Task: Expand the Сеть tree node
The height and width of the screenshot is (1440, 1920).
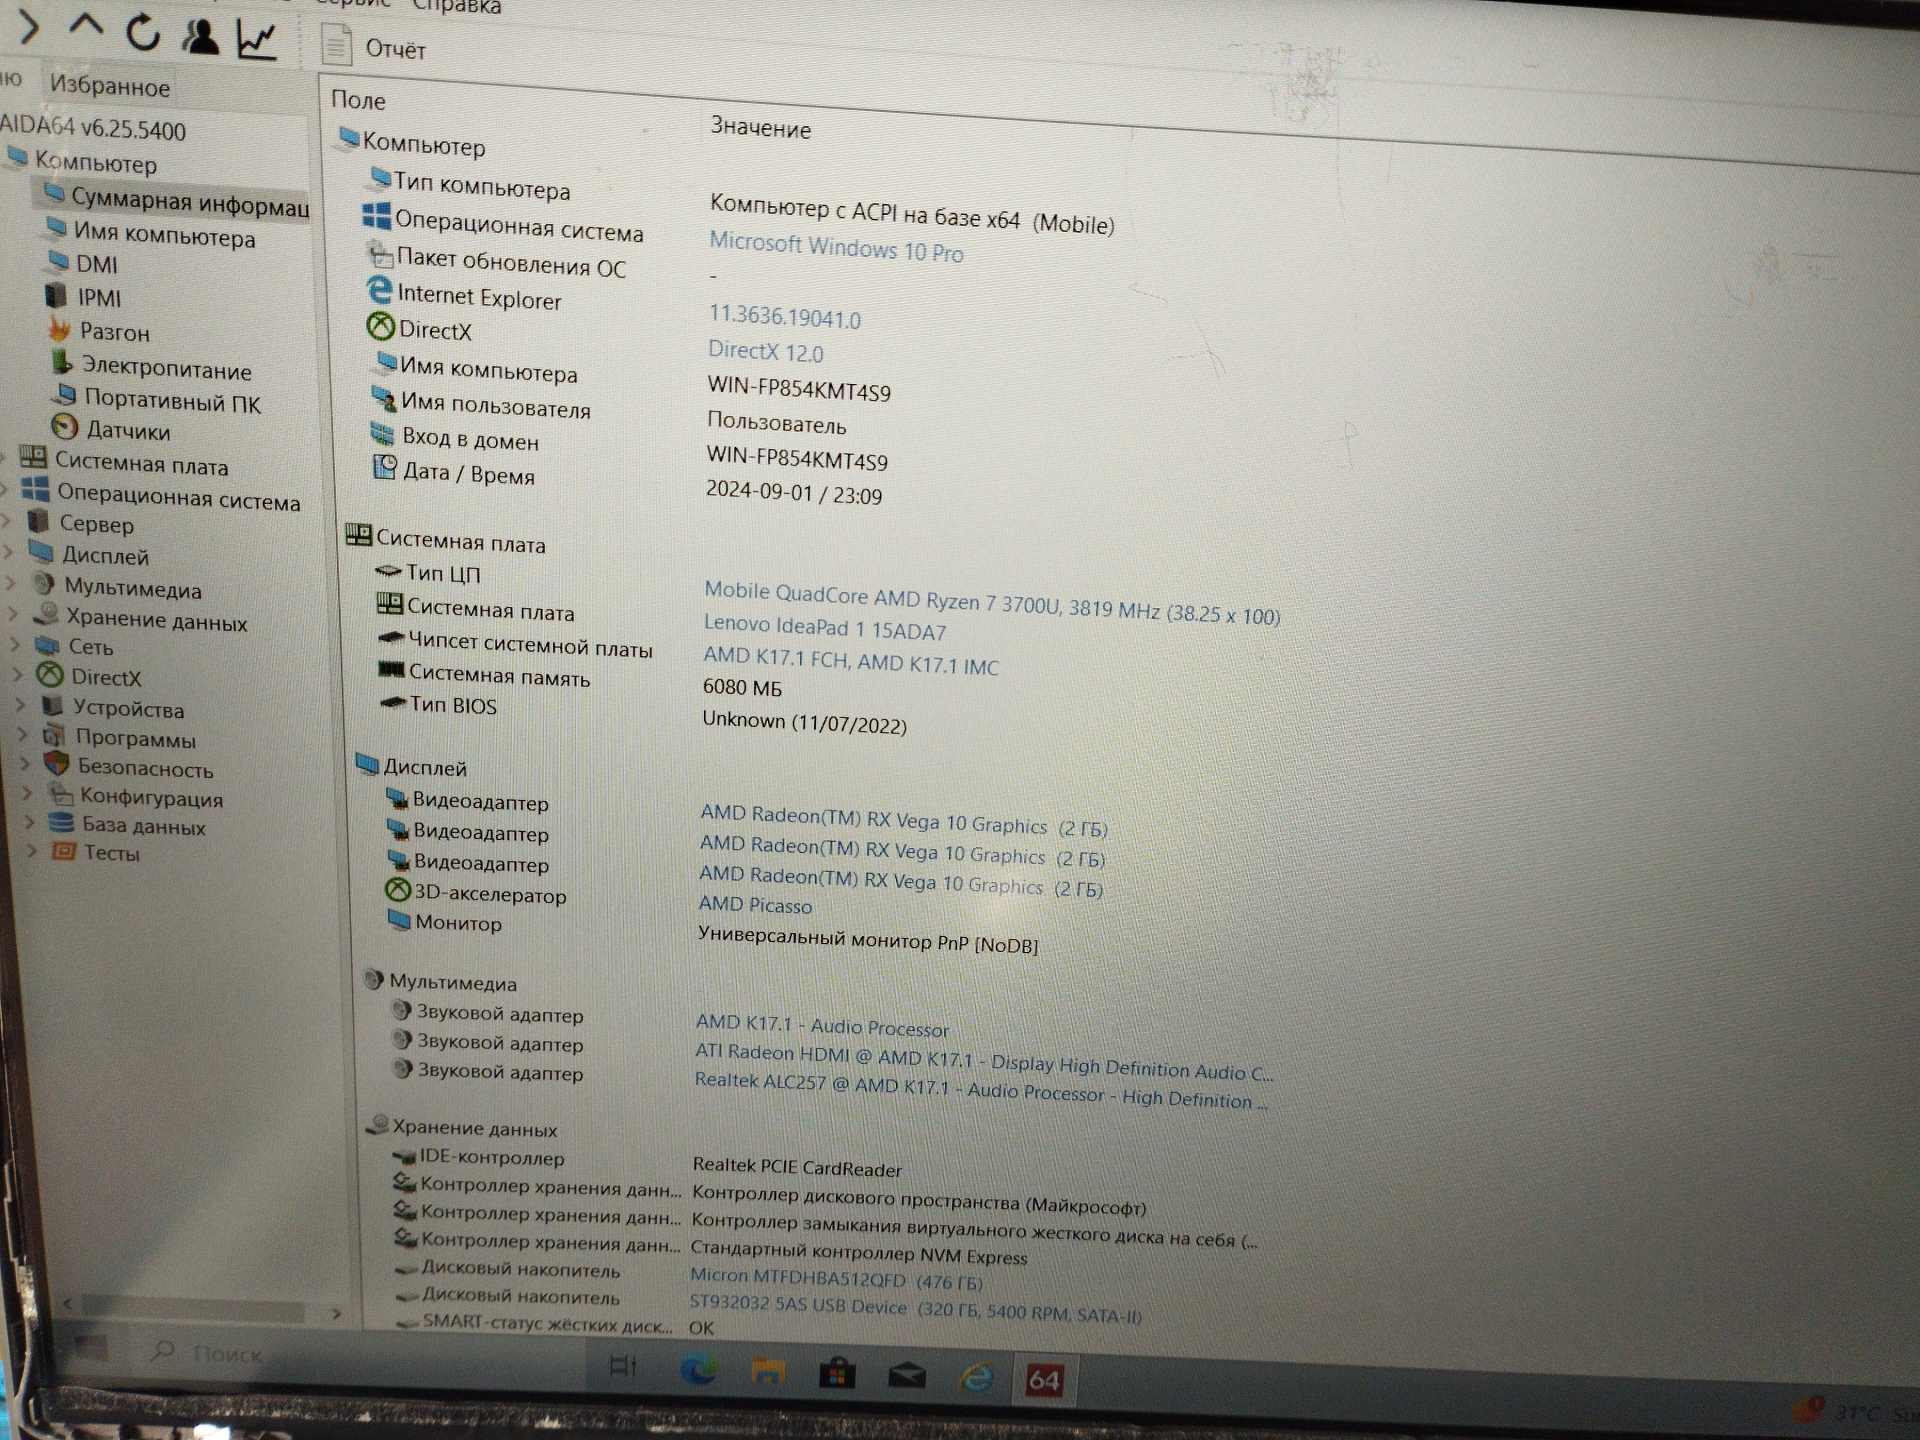Action: pyautogui.click(x=16, y=644)
